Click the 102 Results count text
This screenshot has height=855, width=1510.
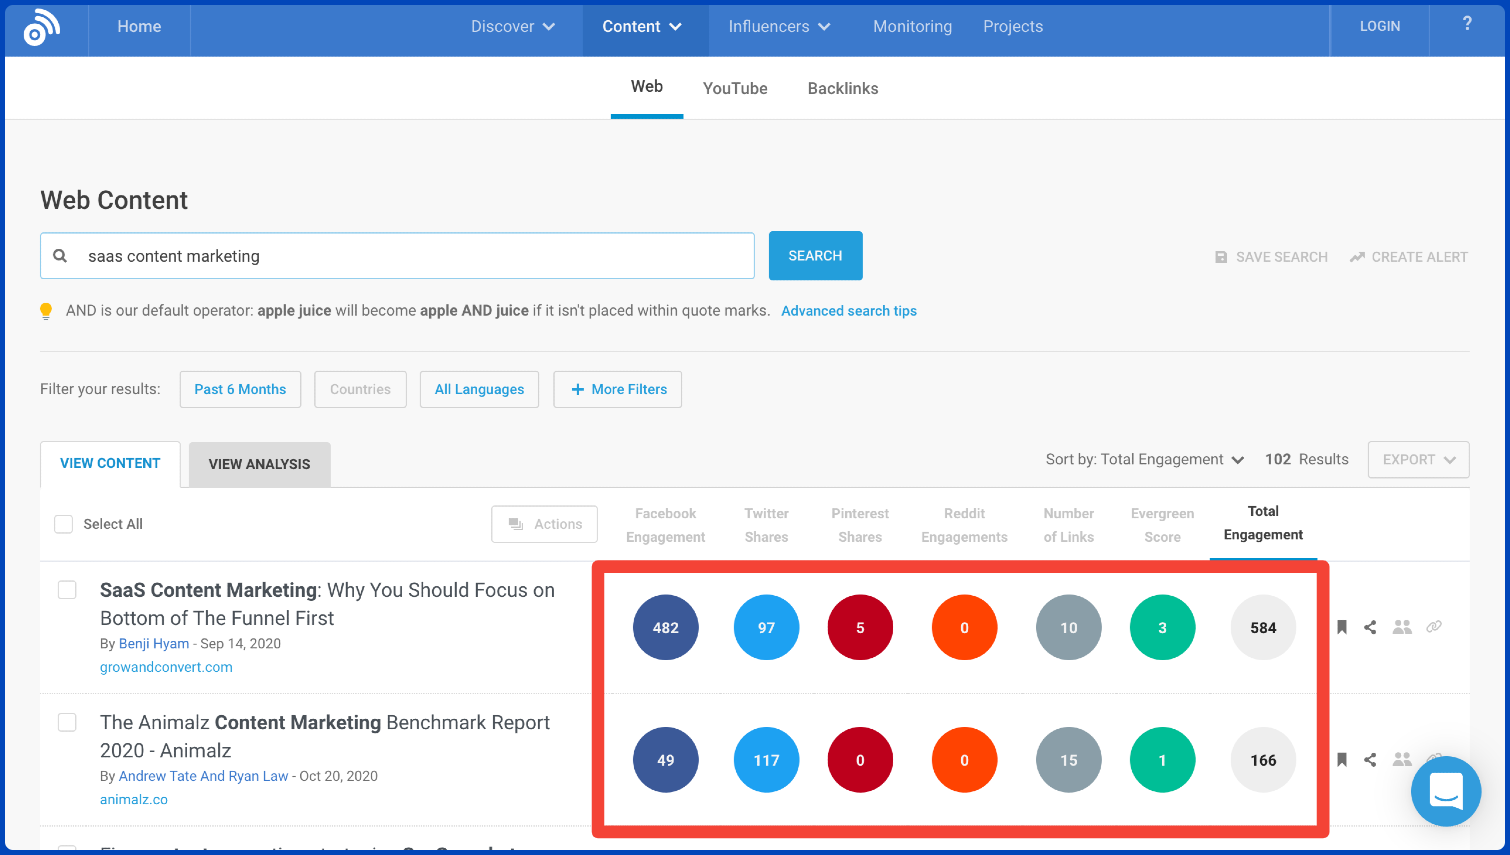pyautogui.click(x=1307, y=460)
